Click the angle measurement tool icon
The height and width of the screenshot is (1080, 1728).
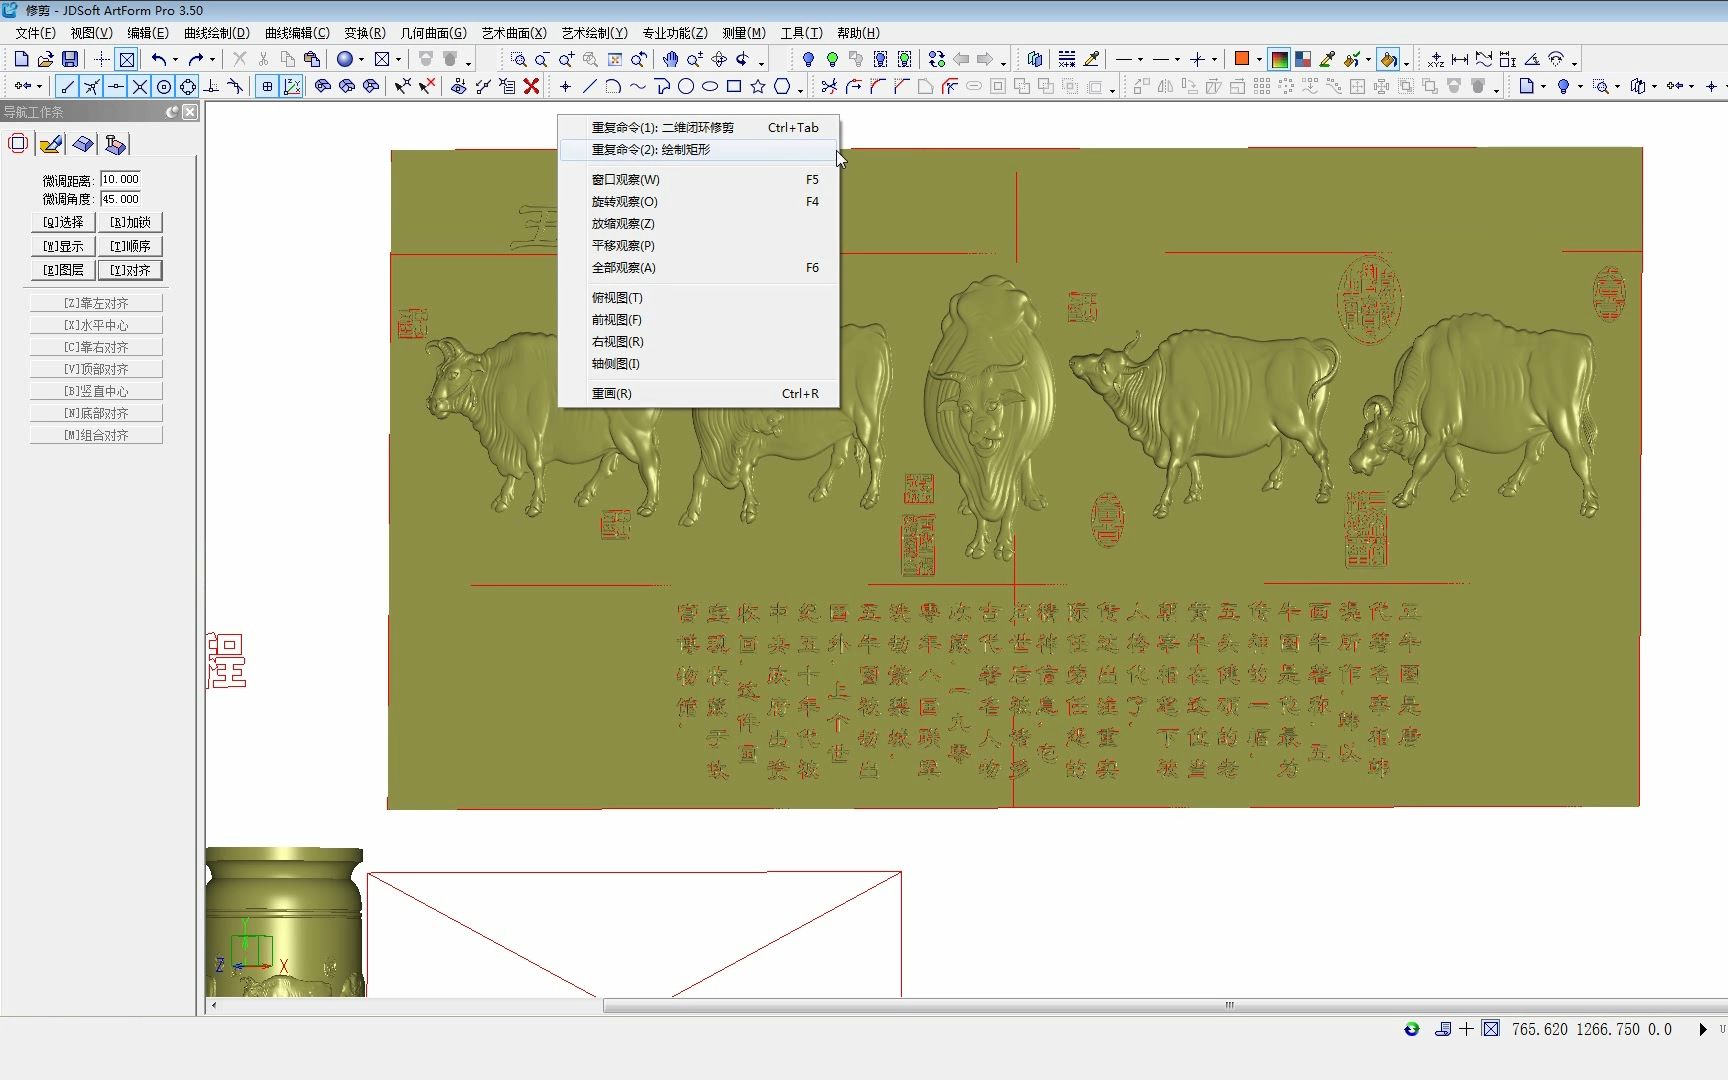1532,59
